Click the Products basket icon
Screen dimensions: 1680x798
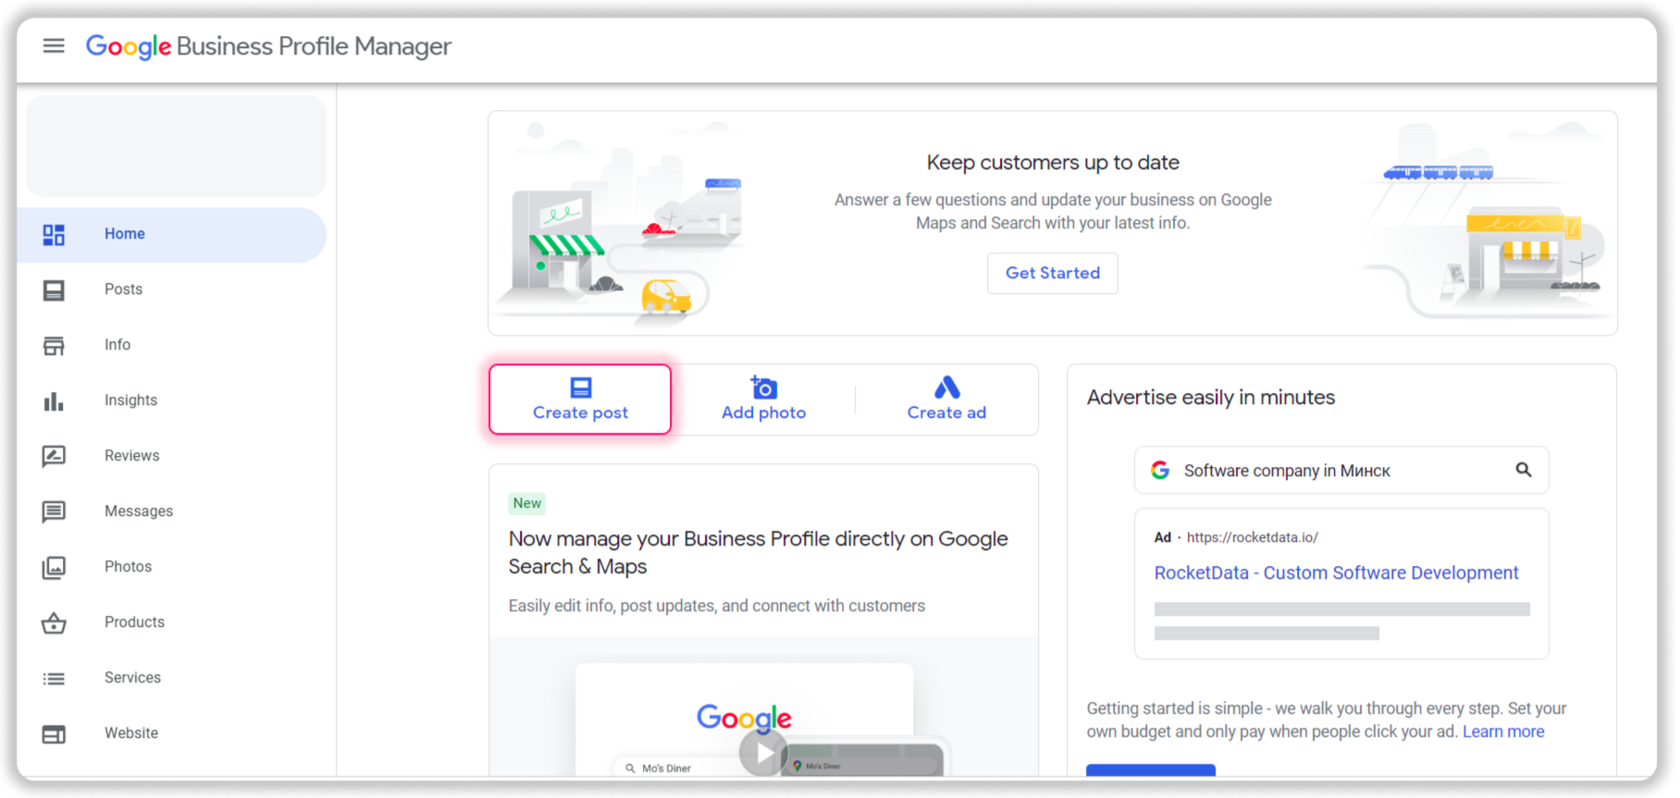(54, 623)
